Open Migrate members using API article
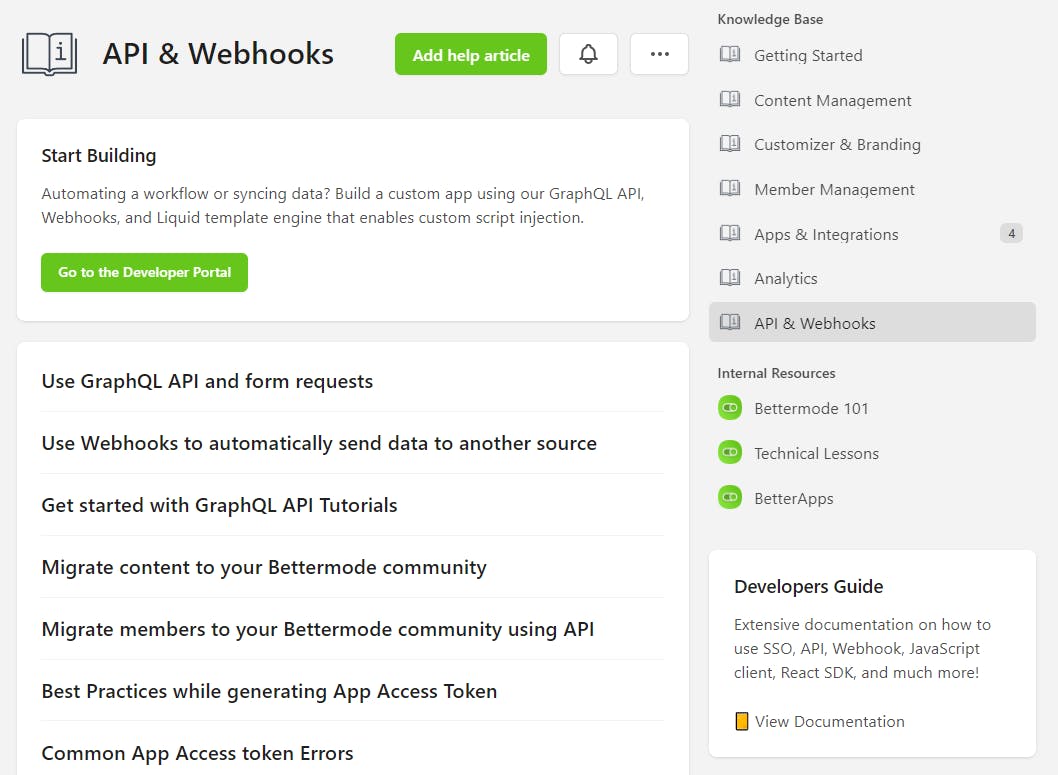1058x775 pixels. (x=318, y=629)
